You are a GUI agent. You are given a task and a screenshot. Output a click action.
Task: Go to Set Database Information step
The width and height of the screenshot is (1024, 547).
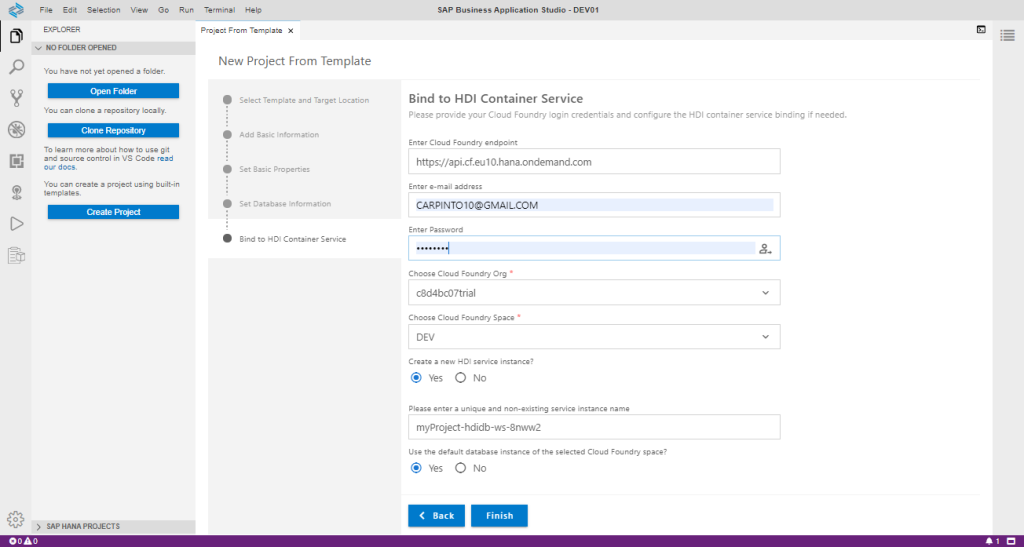(x=285, y=204)
